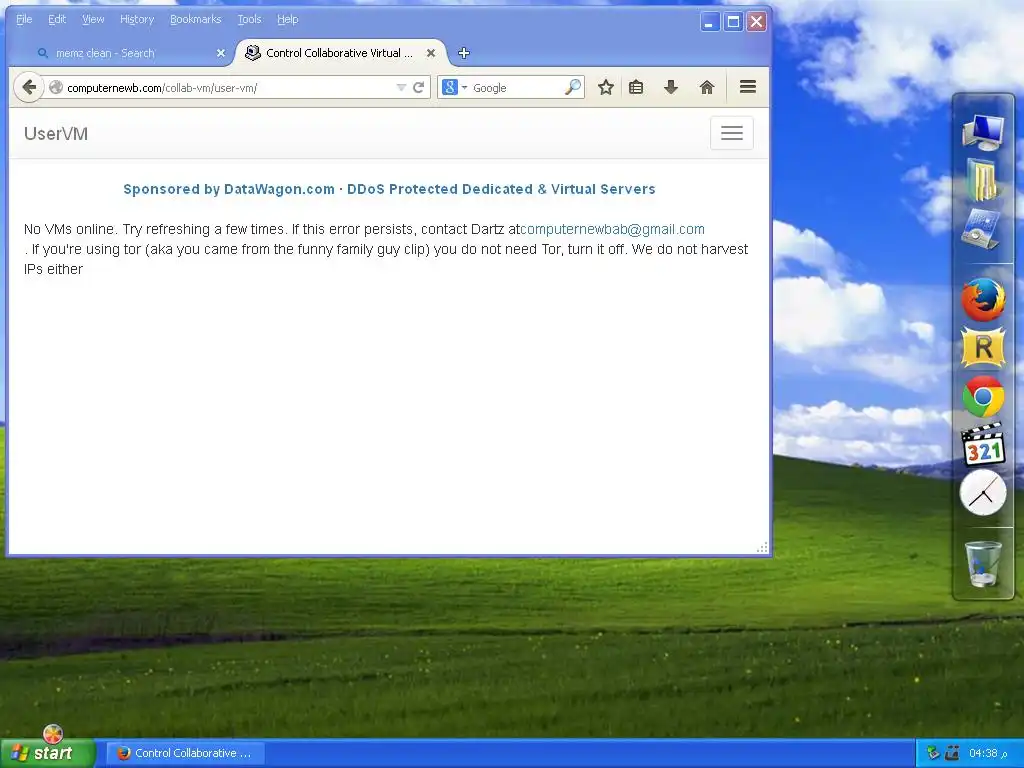Viewport: 1024px width, 768px height.
Task: Open the View menu
Action: [x=93, y=20]
